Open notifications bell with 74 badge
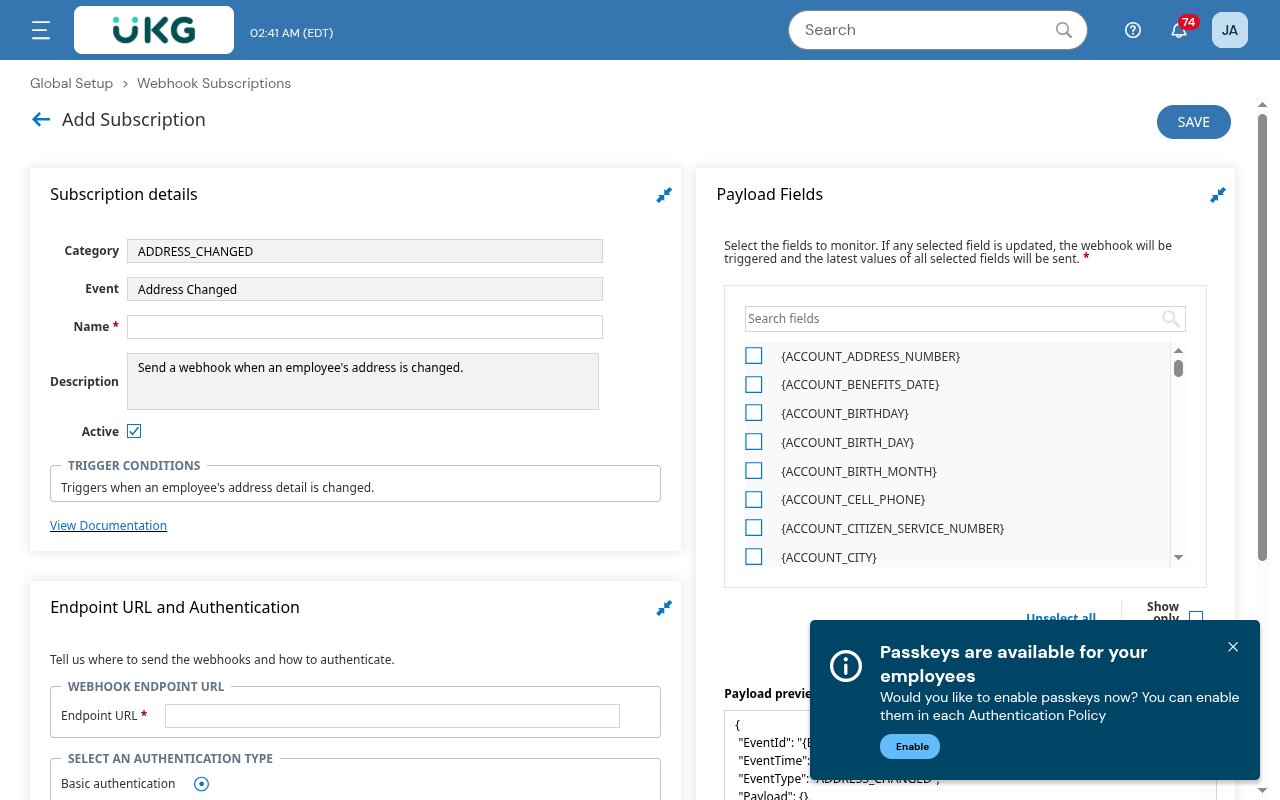1280x800 pixels. tap(1180, 30)
